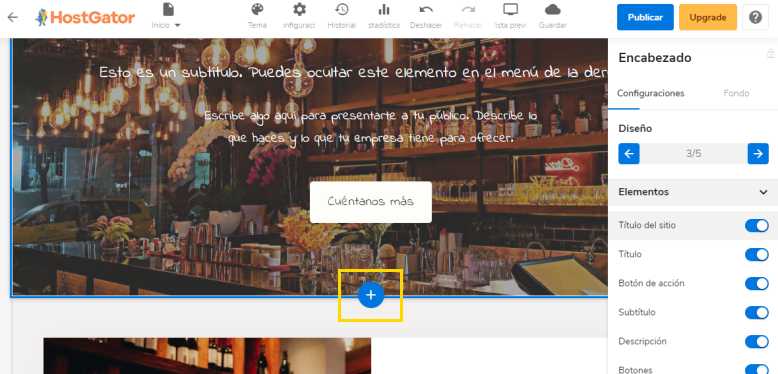
Task: Click the Rehacer redo arrow
Action: point(468,16)
